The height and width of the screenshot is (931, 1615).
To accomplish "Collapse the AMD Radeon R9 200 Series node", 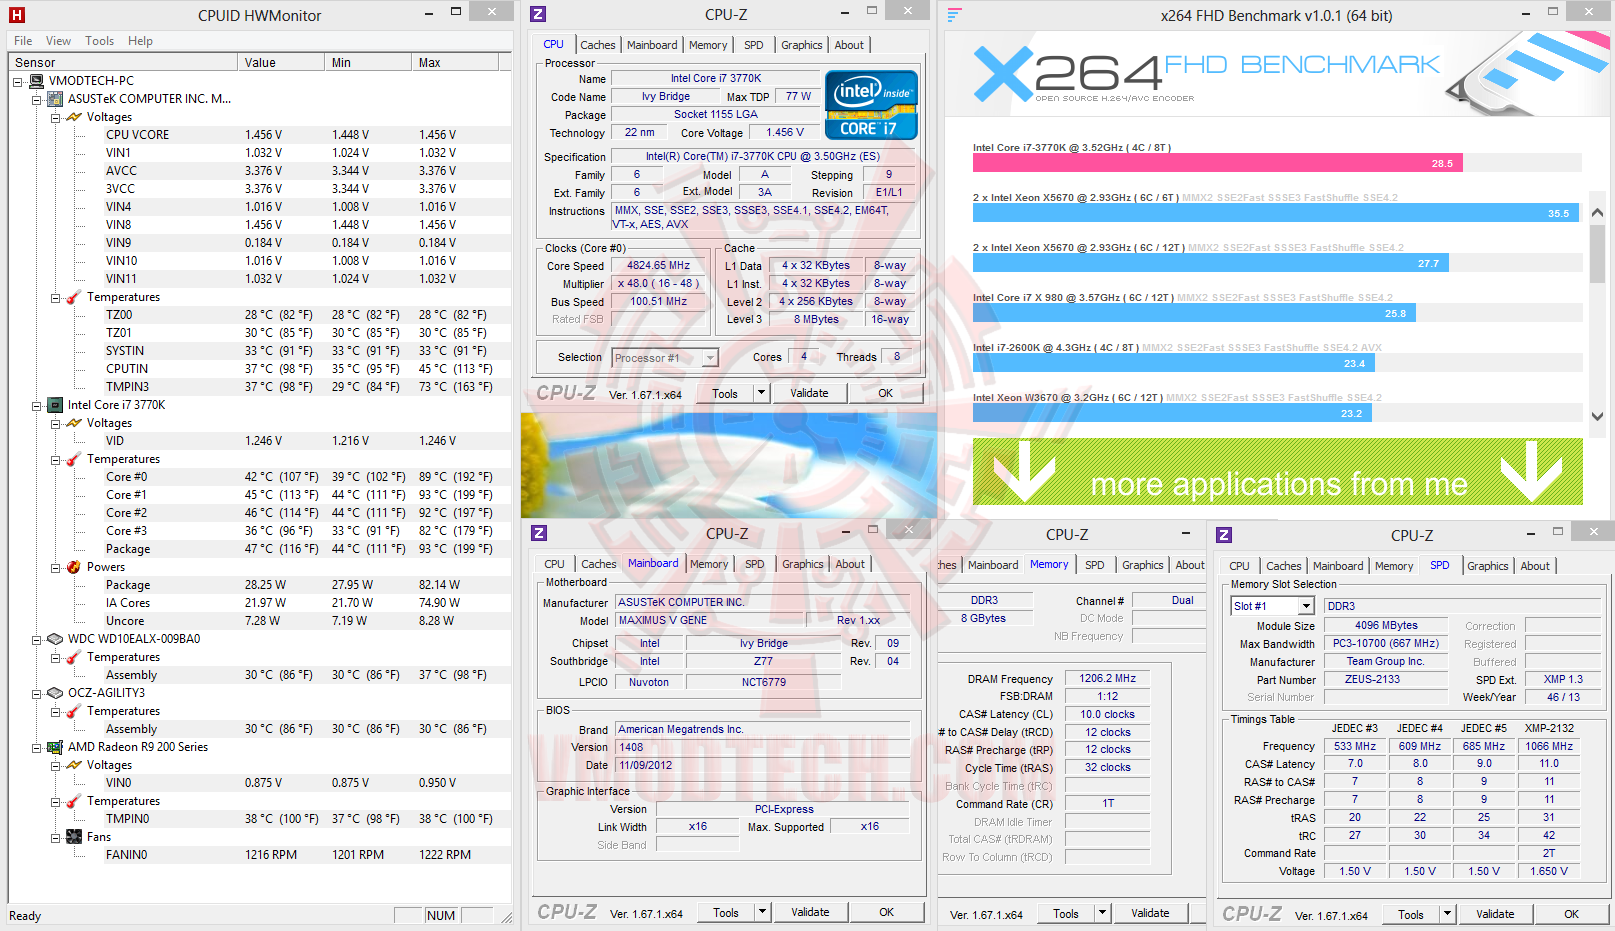I will coord(37,747).
